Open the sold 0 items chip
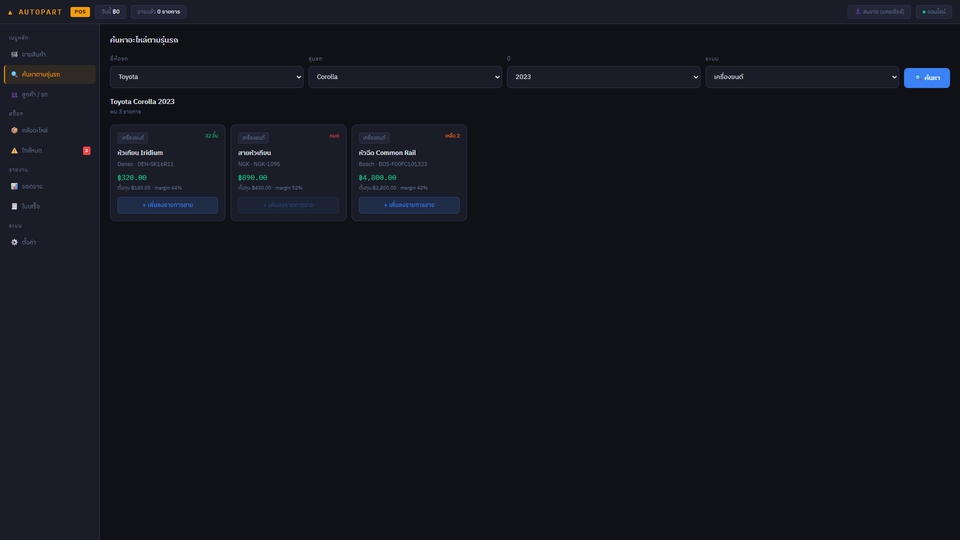Viewport: 960px width, 540px height. (x=159, y=12)
